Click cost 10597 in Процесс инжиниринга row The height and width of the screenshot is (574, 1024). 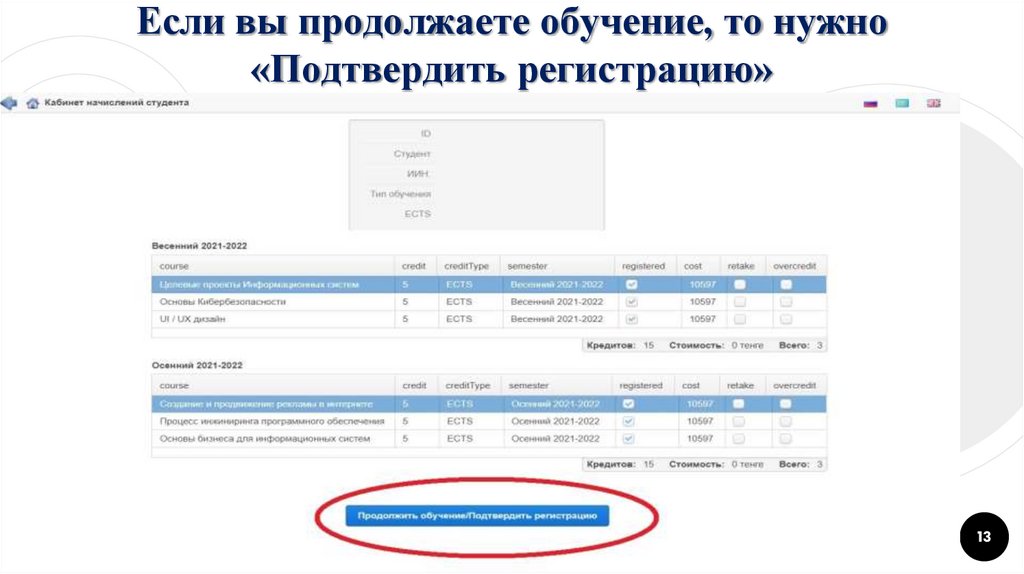coord(700,421)
